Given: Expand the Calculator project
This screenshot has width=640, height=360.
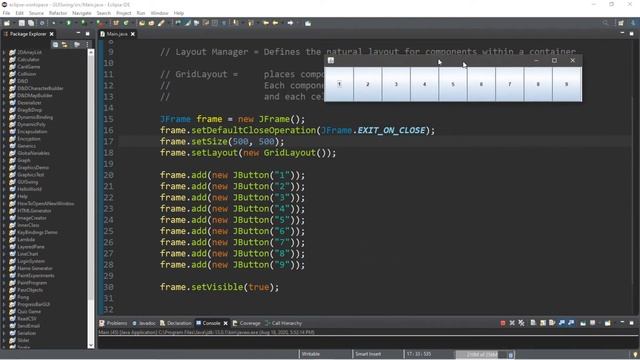Looking at the screenshot, I should (4, 60).
